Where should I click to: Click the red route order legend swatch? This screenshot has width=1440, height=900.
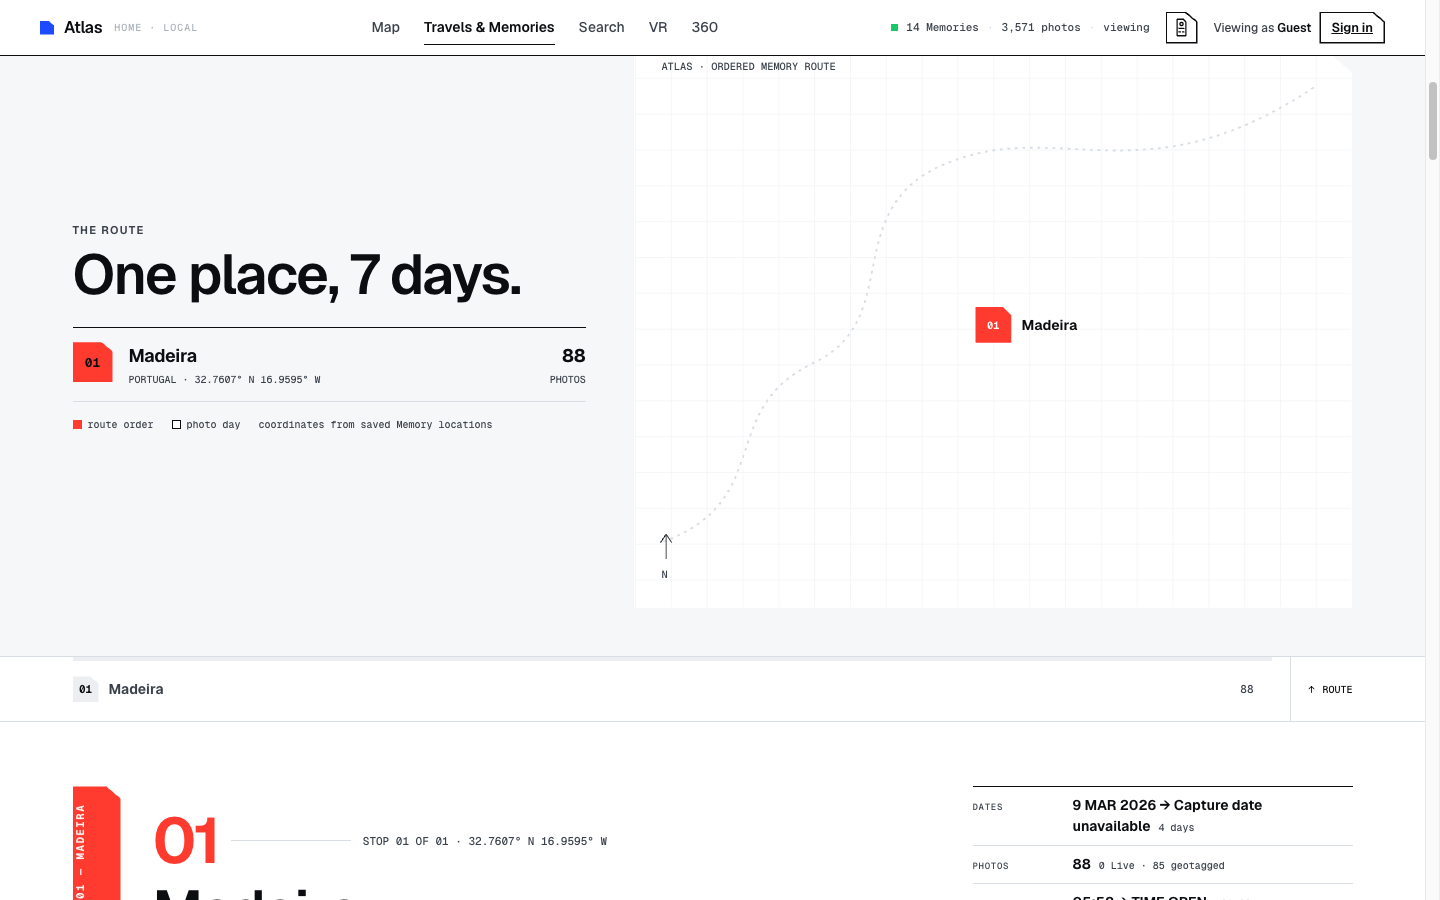coord(78,425)
